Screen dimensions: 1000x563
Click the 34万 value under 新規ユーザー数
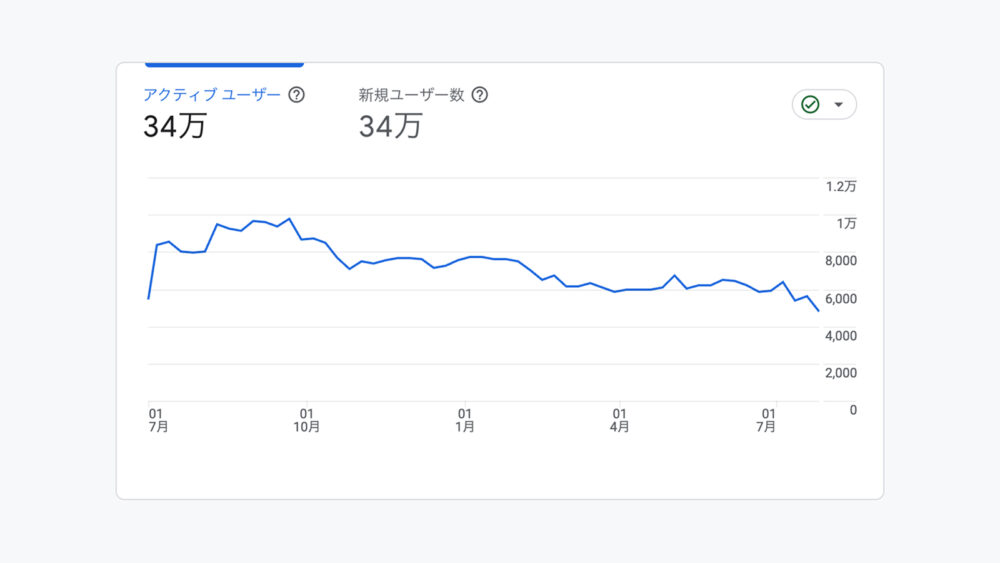click(x=390, y=126)
